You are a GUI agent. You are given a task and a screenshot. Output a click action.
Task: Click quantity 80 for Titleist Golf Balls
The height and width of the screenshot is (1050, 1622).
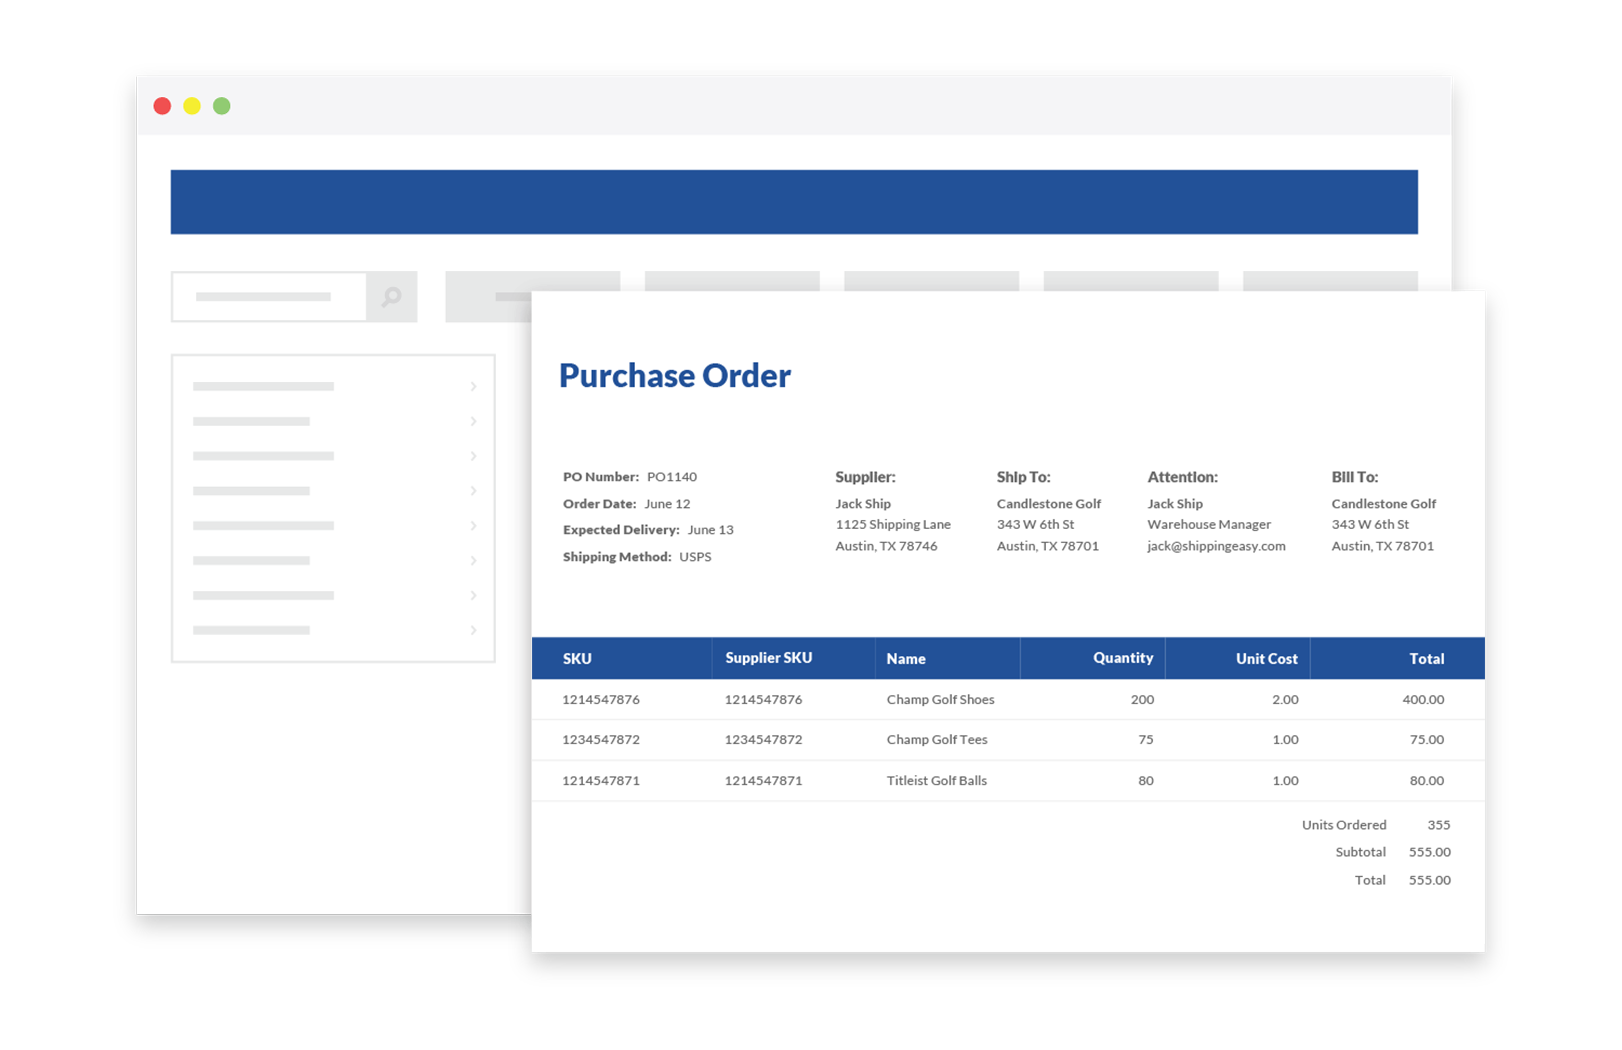coord(1146,781)
